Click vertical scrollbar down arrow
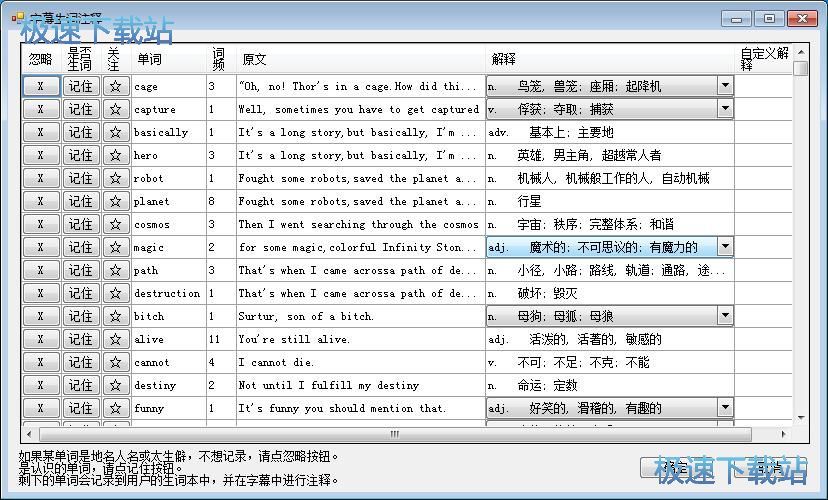Screen dimensions: 828x500 tap(801, 418)
